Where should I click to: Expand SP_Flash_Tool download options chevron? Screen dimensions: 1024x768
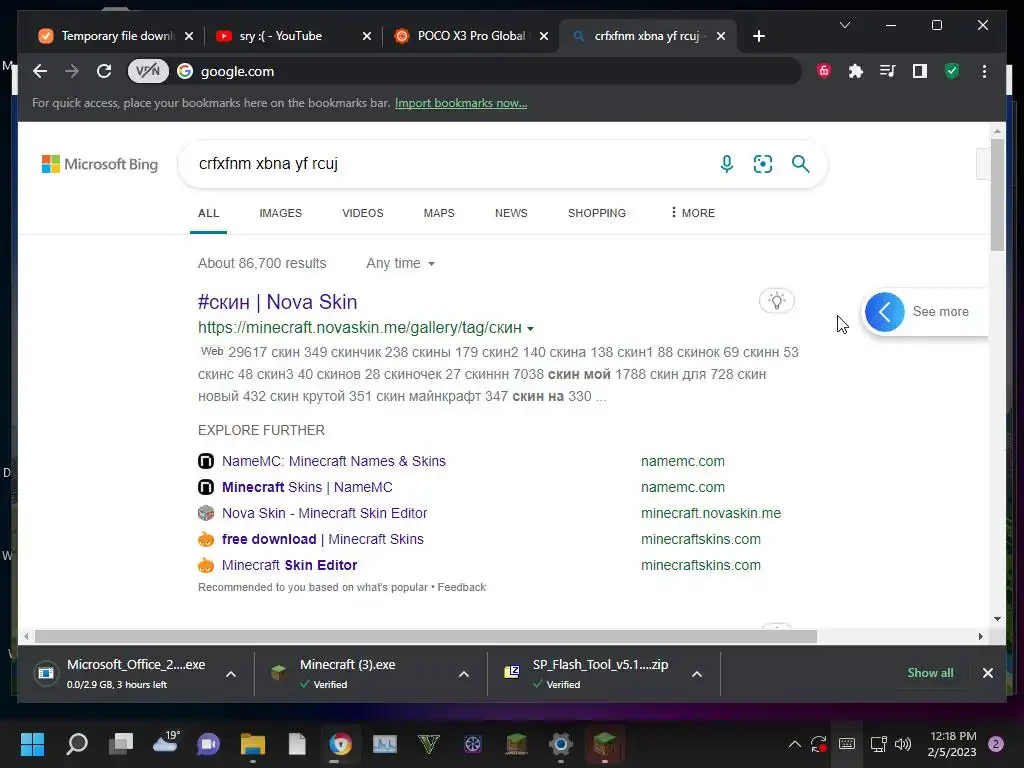tap(697, 674)
